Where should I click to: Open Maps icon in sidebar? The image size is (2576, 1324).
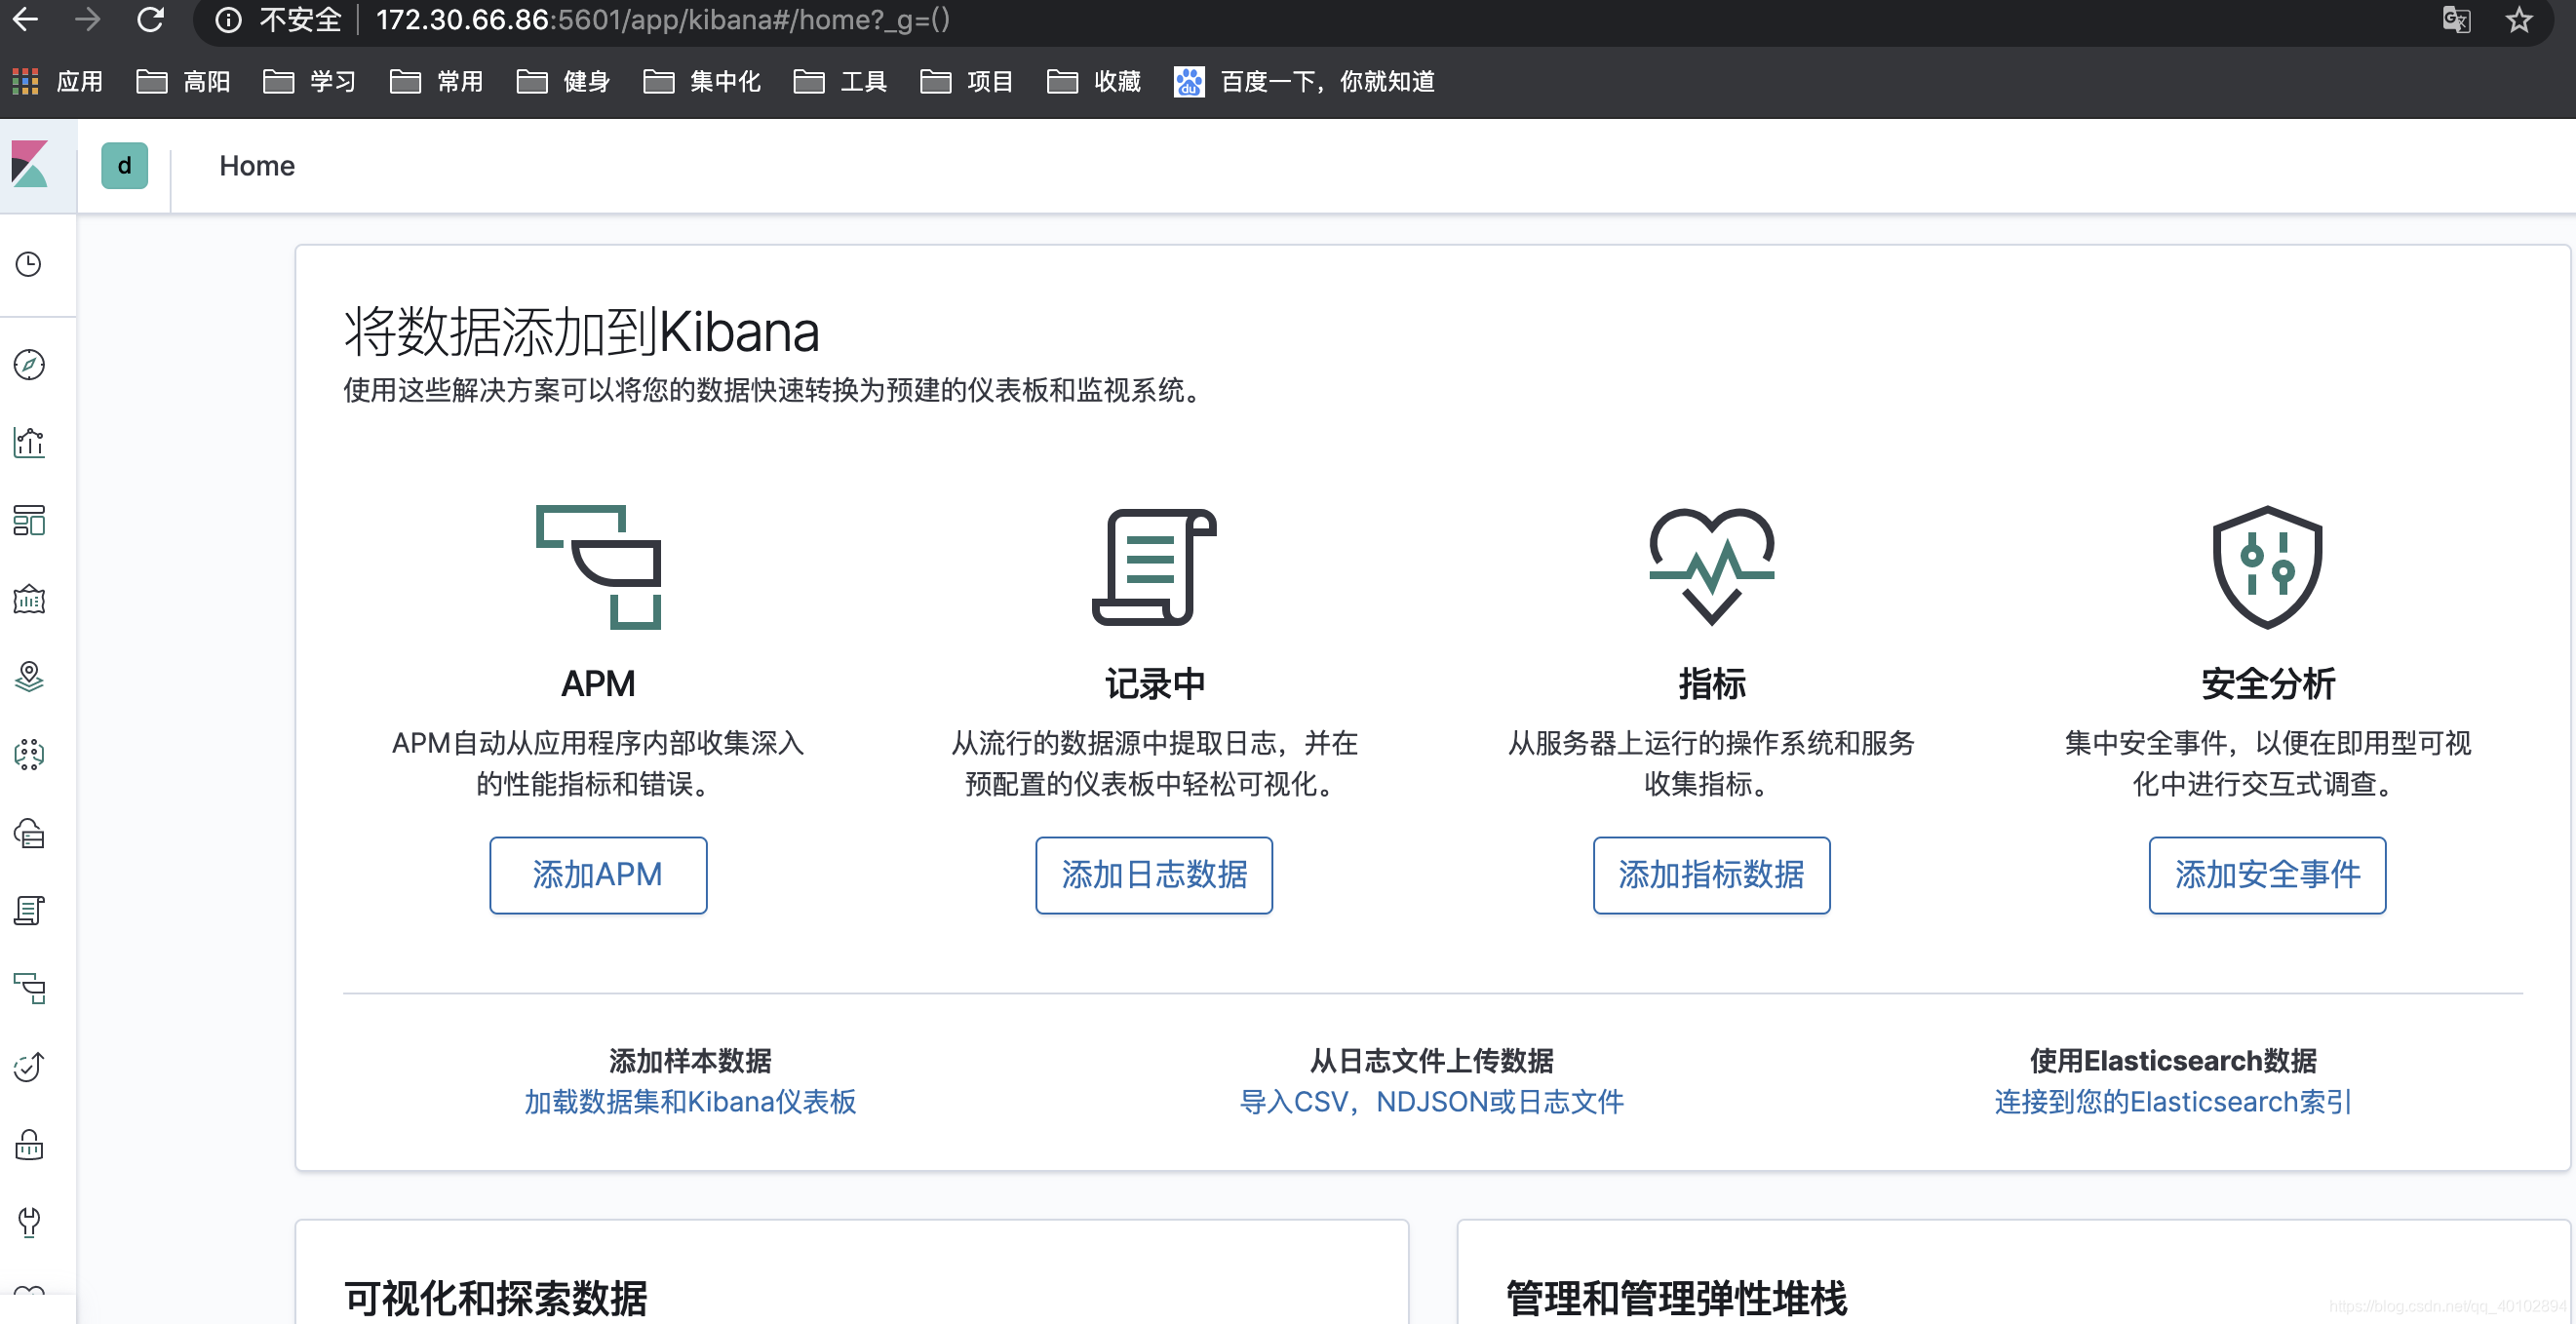coord(29,677)
